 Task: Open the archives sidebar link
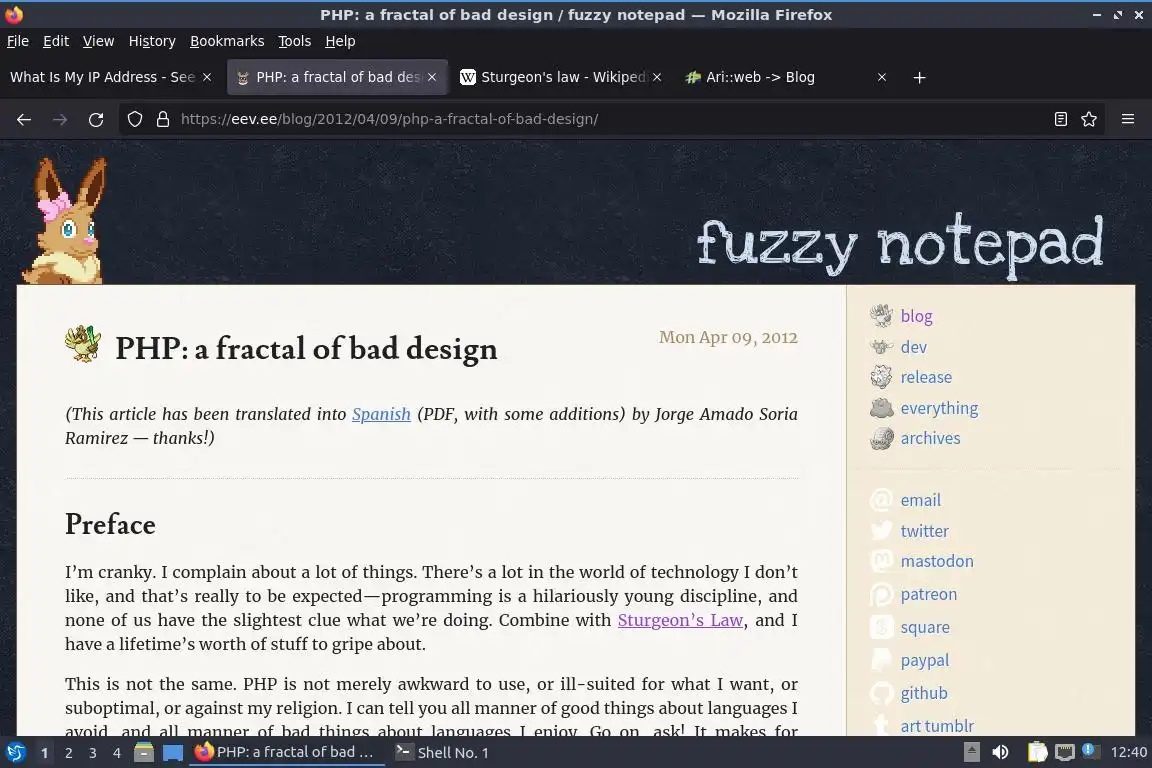click(x=930, y=438)
